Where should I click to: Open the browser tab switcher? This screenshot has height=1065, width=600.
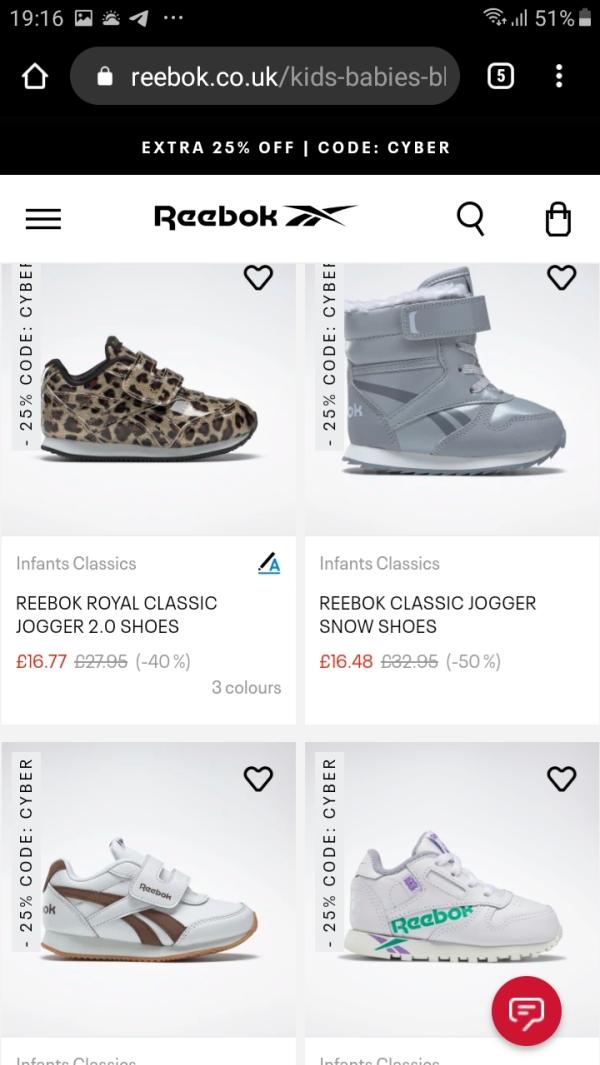point(500,76)
